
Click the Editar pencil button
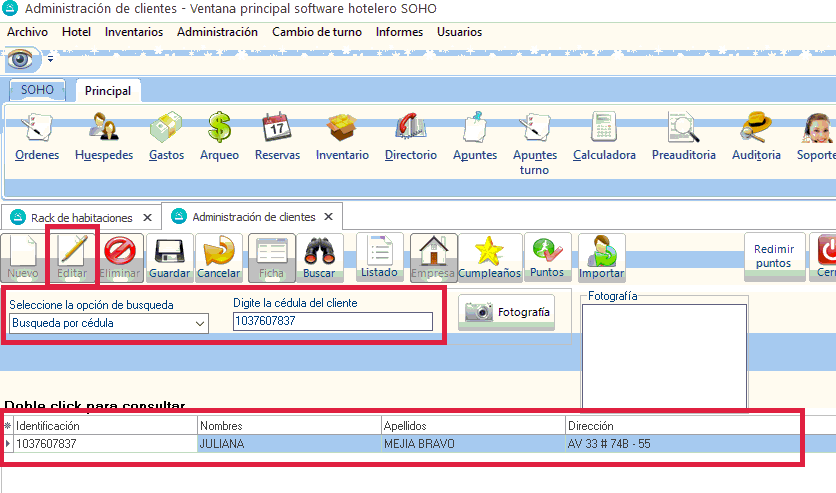pos(72,257)
